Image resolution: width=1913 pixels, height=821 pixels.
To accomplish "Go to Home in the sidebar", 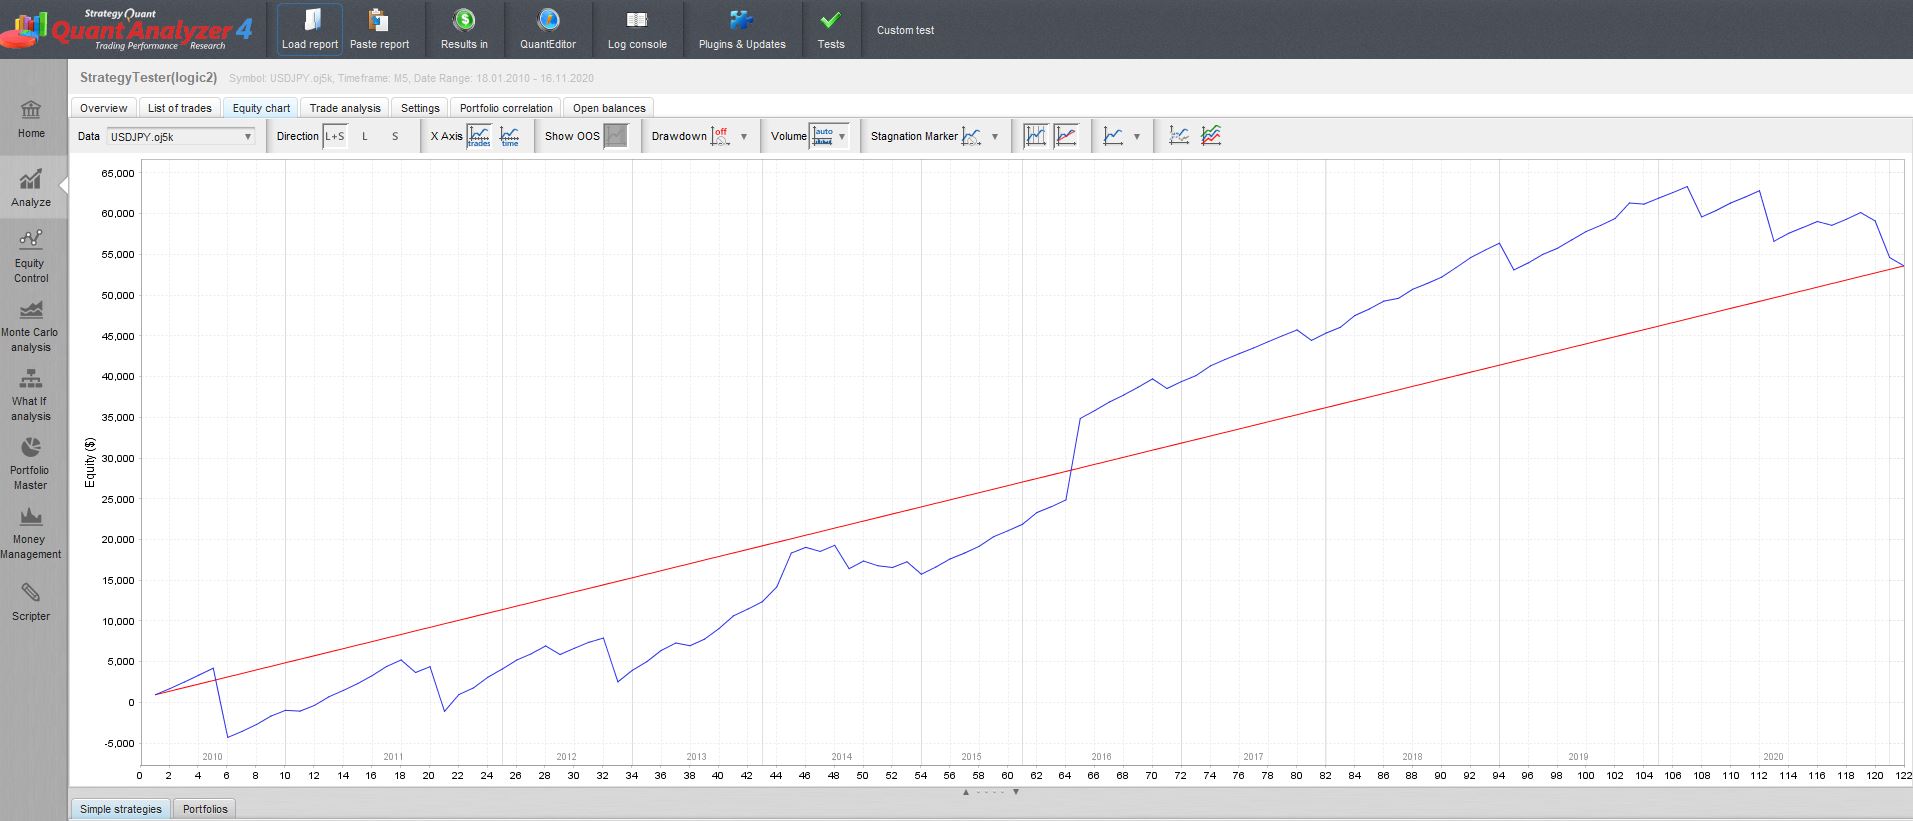I will 31,120.
